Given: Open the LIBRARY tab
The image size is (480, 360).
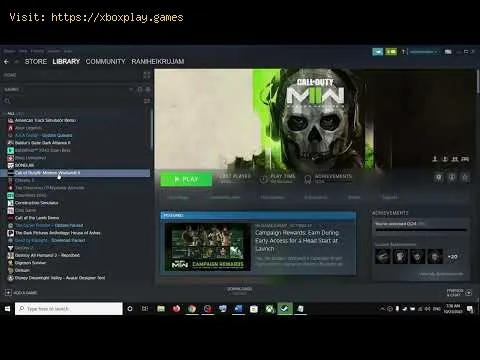Looking at the screenshot, I should pos(66,62).
